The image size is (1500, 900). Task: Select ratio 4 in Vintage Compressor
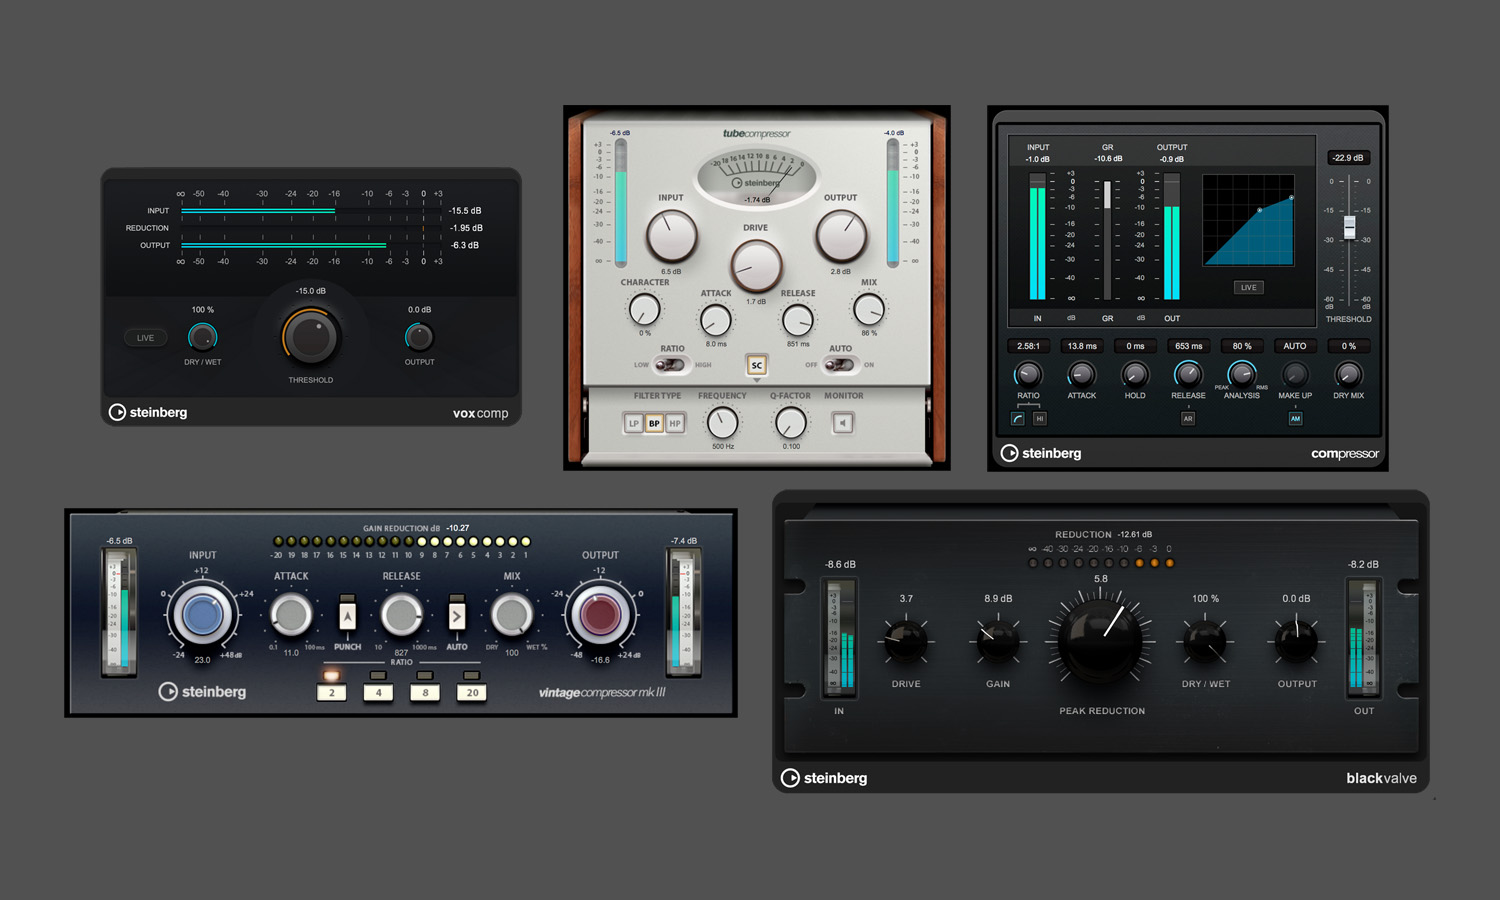point(378,692)
